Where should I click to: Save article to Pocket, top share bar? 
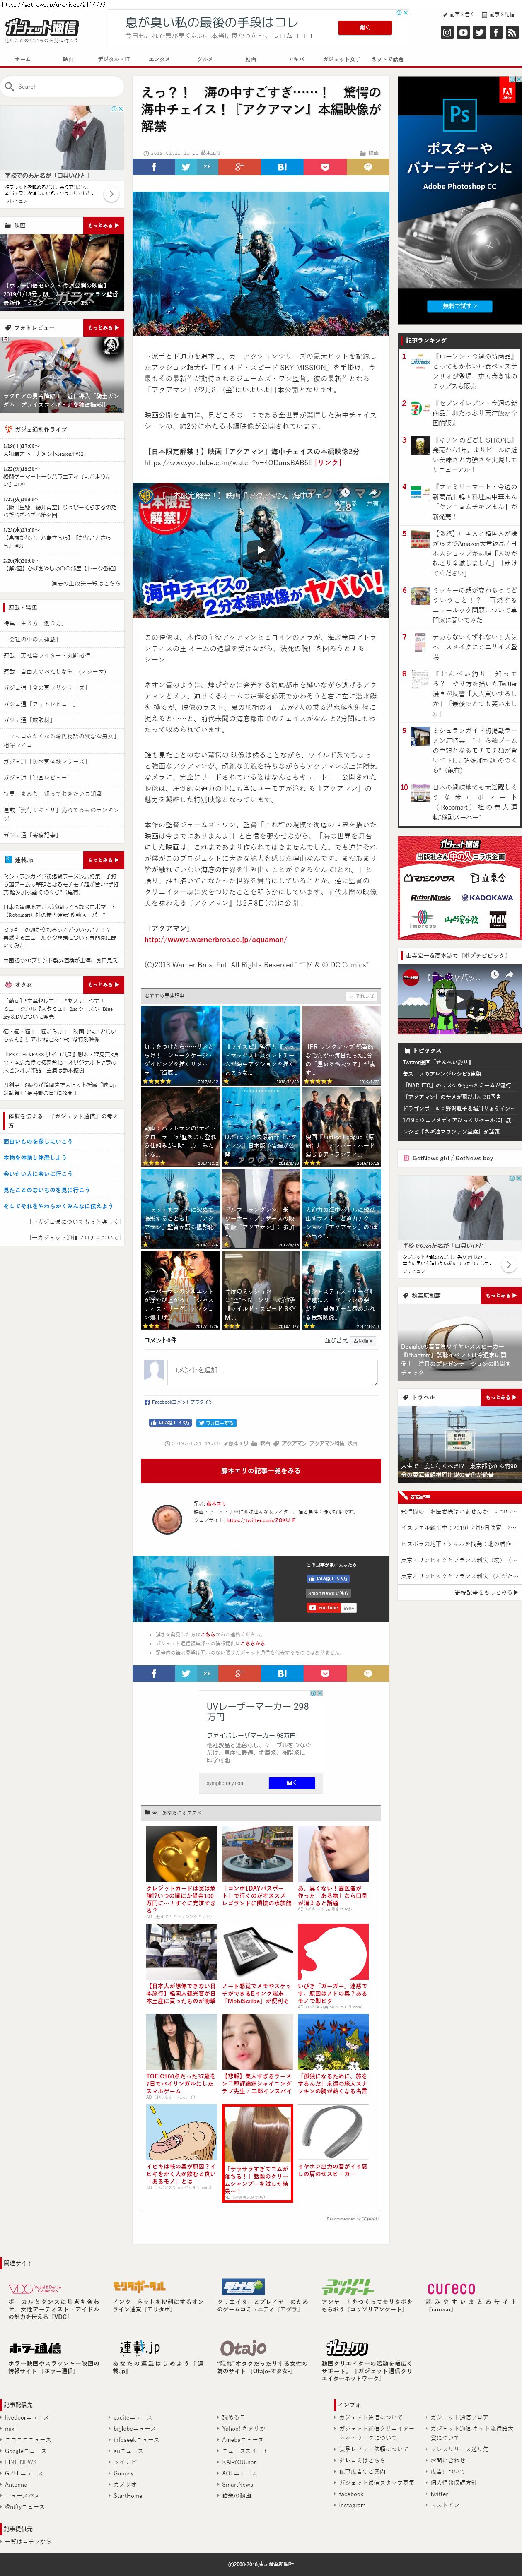(x=325, y=167)
